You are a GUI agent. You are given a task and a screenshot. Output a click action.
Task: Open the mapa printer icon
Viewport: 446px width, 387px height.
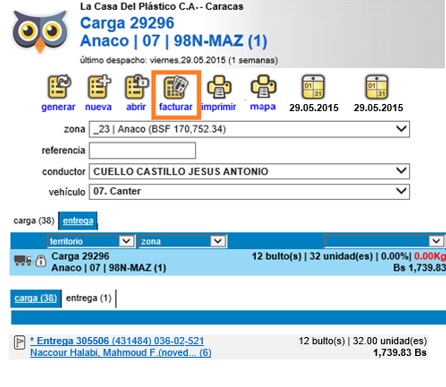coord(263,87)
